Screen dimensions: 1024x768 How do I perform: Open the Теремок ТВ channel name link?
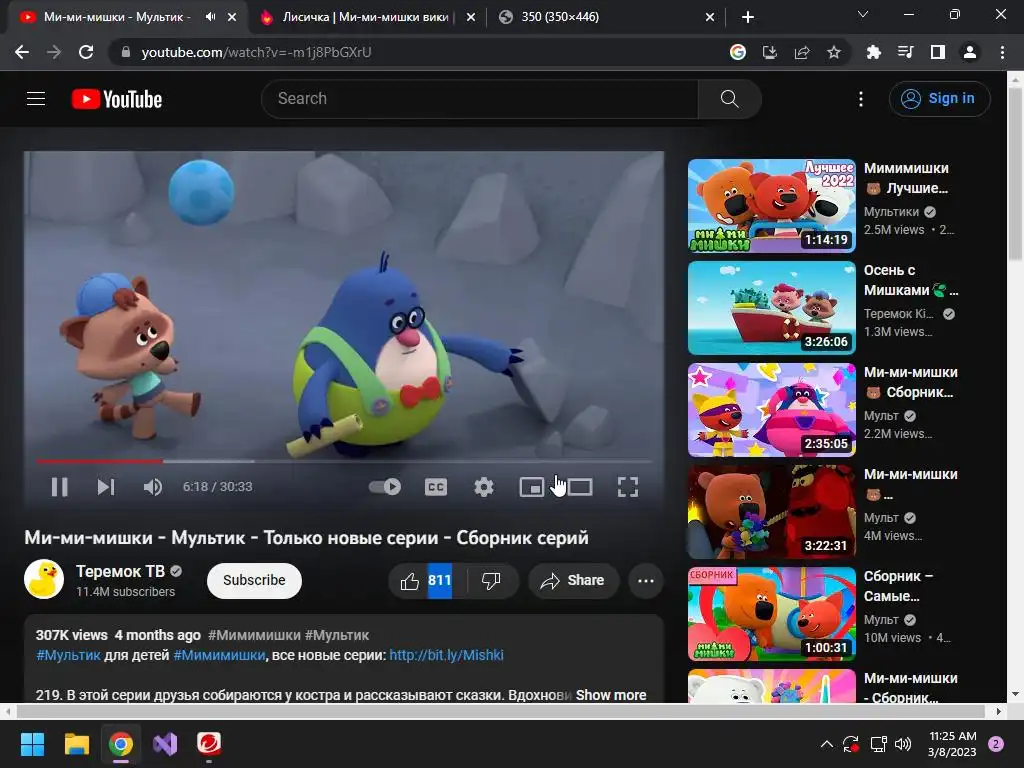point(120,571)
